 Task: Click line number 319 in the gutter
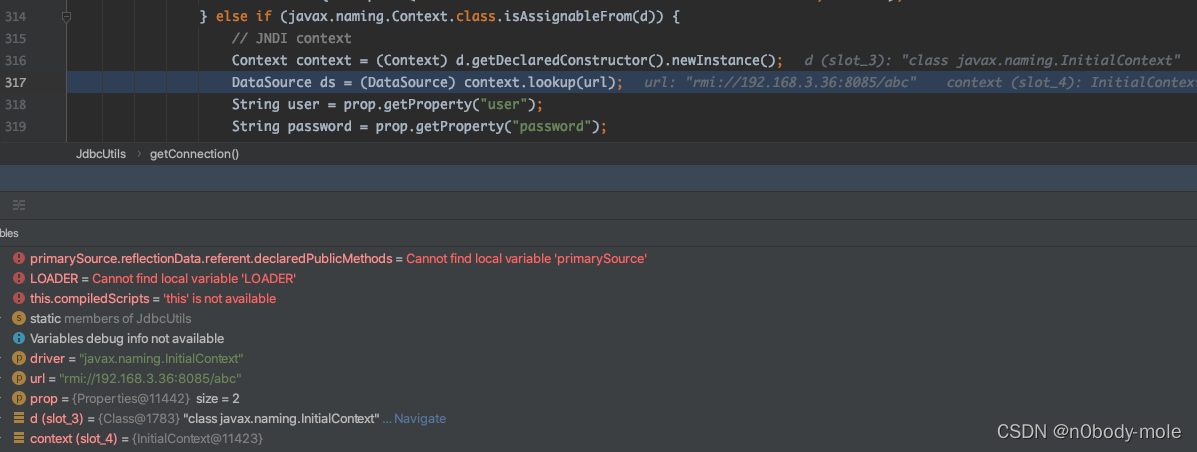pyautogui.click(x=16, y=127)
